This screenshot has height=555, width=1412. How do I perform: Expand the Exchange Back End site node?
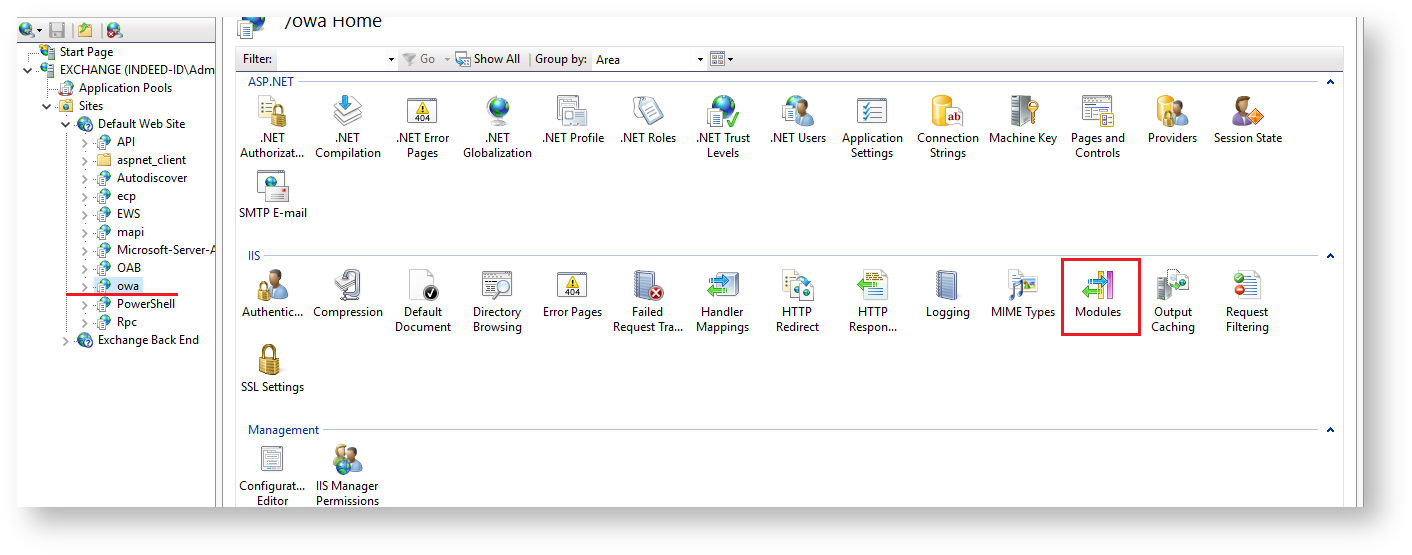pos(66,341)
